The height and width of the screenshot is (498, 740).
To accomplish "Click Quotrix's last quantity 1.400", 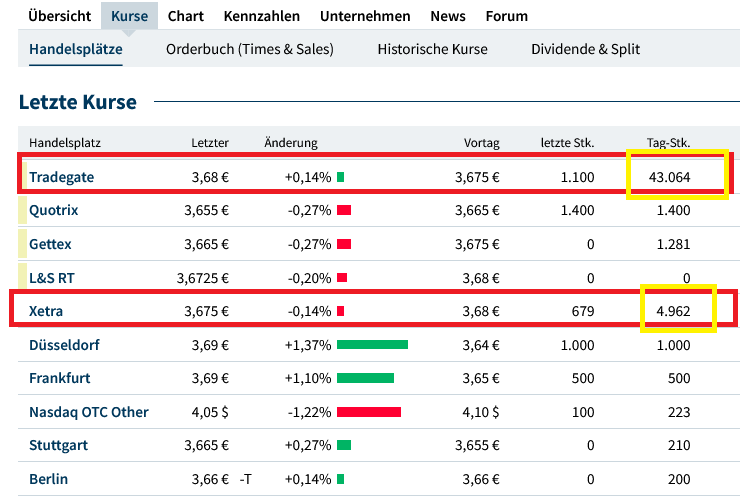I will 577,210.
